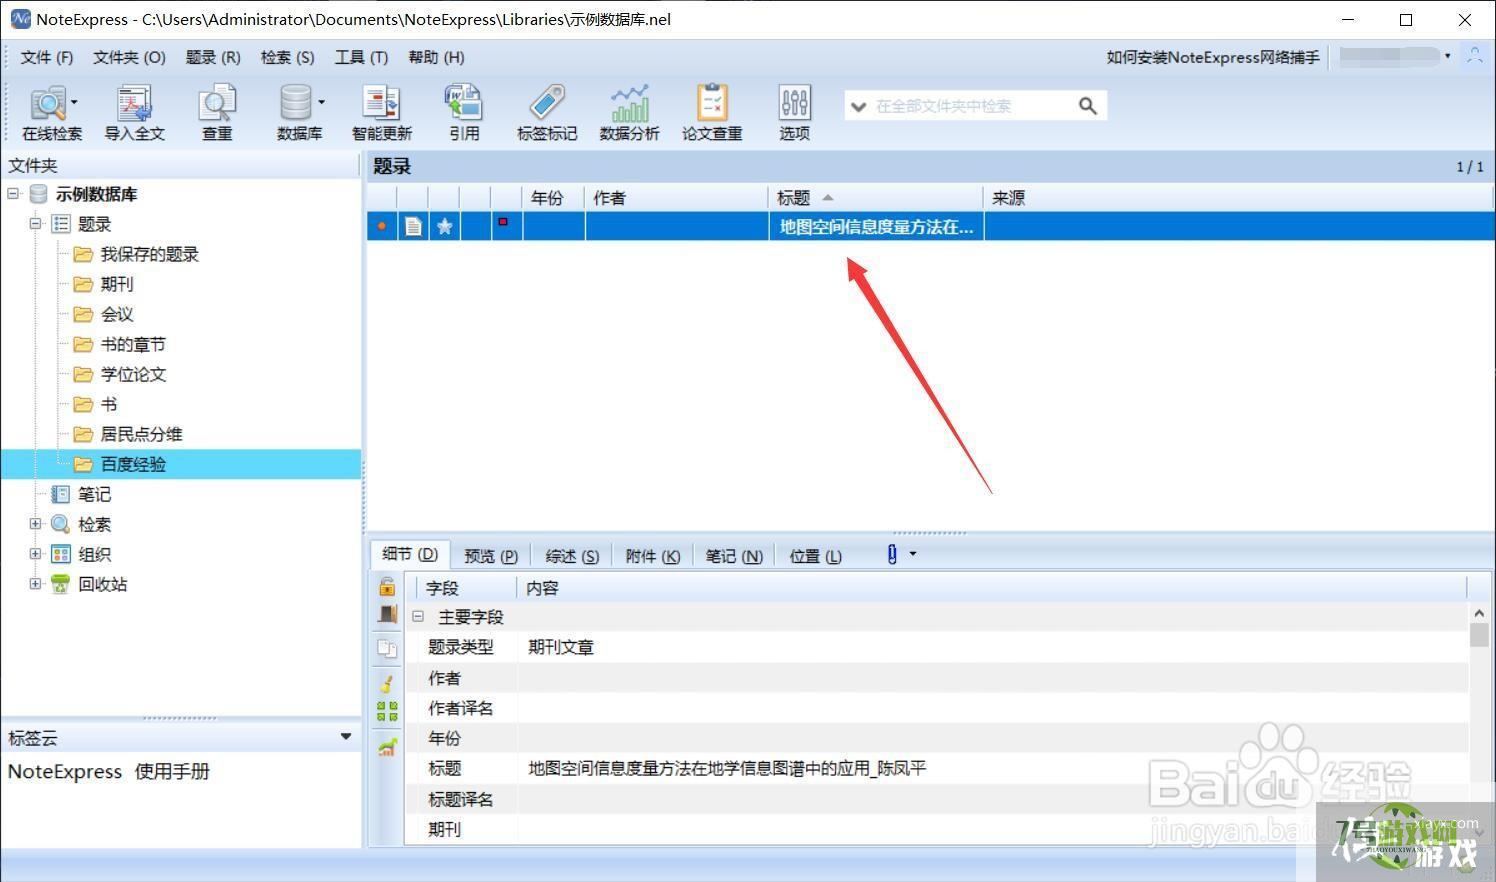The width and height of the screenshot is (1496, 882).
Task: Switch to the 位置 (L) tab
Action: pyautogui.click(x=815, y=556)
